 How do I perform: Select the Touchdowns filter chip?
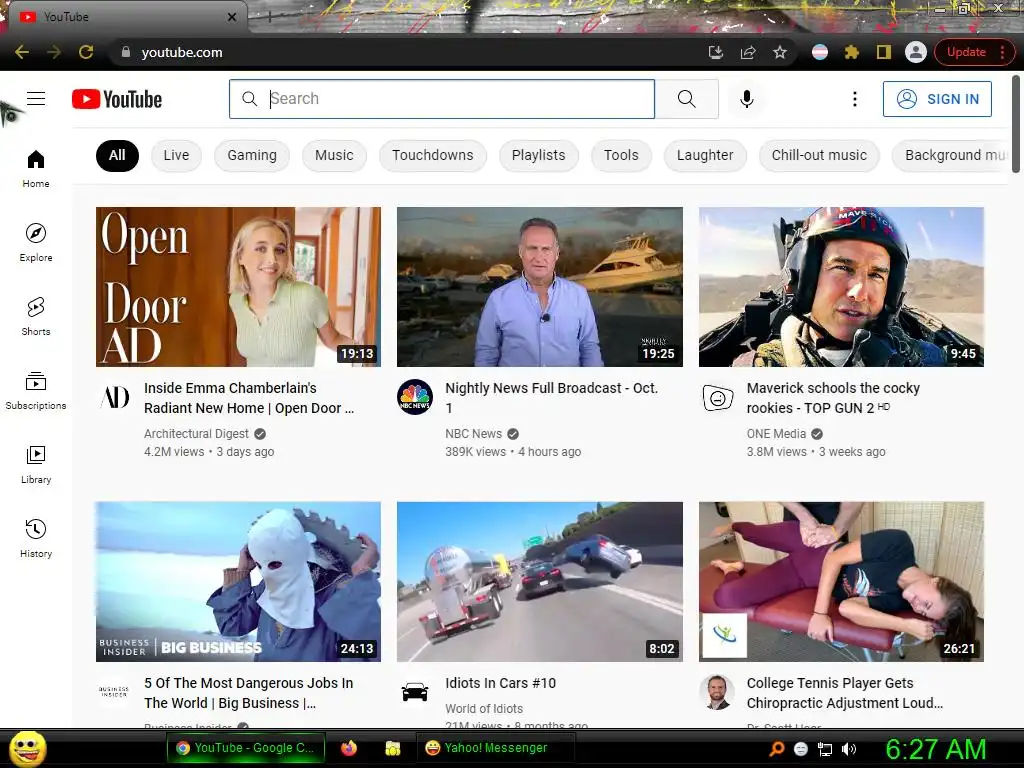coord(432,155)
